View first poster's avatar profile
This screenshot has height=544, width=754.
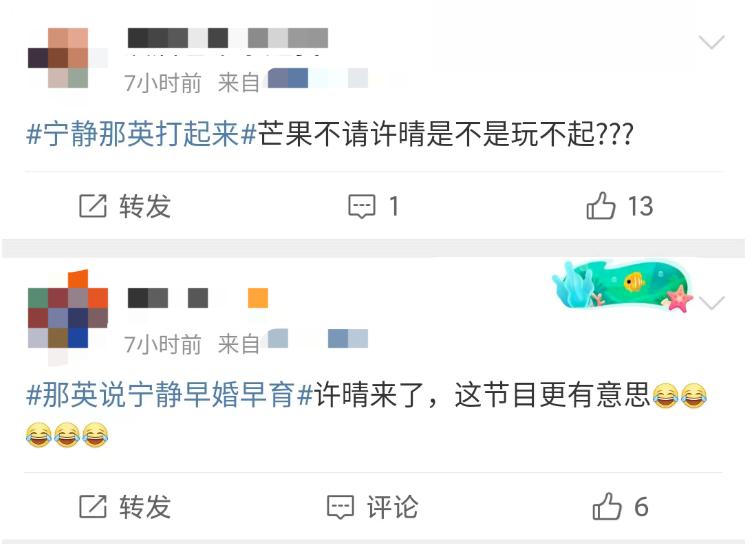click(x=68, y=58)
